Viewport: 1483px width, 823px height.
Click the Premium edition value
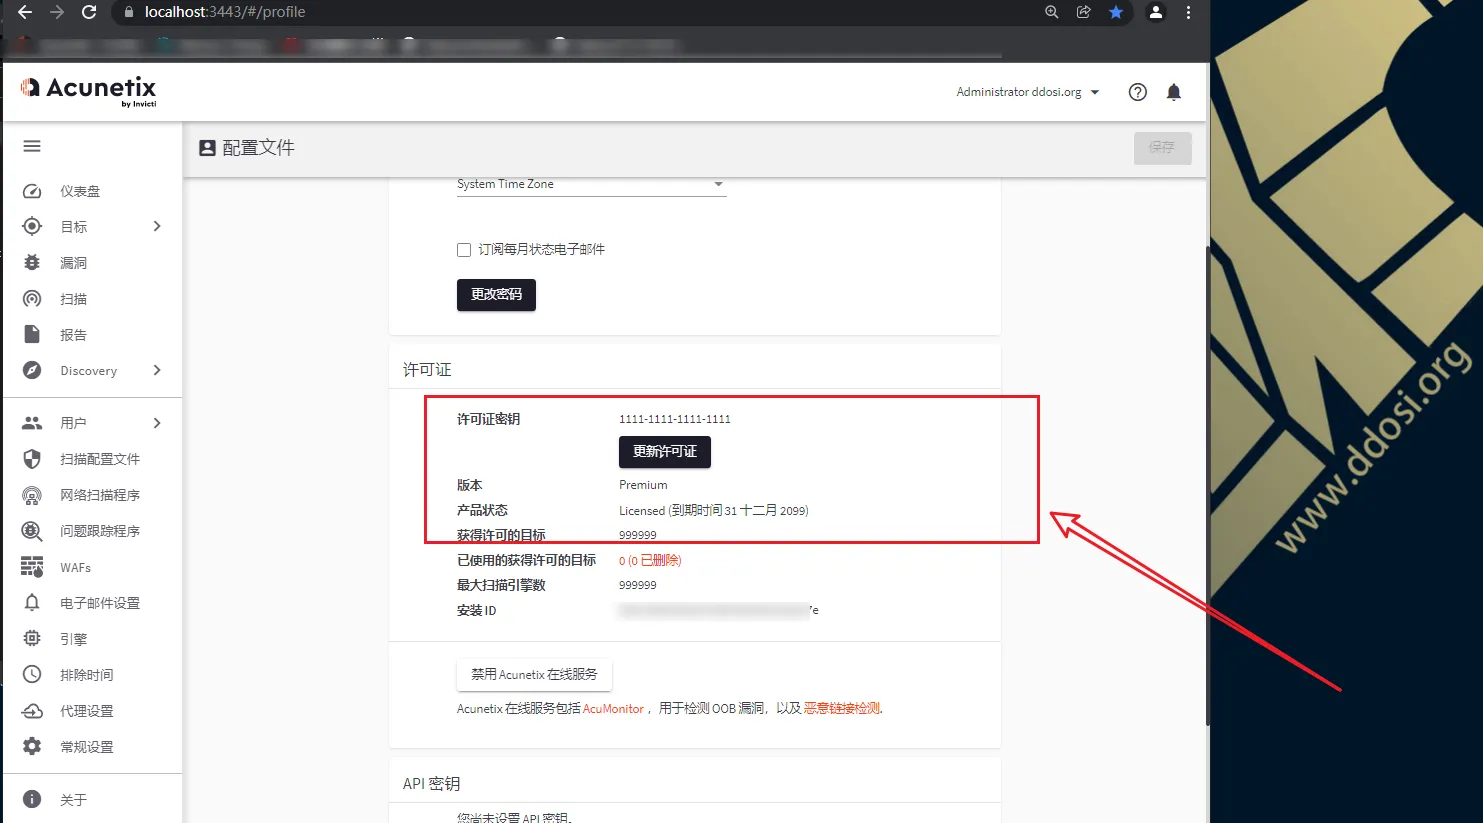tap(643, 485)
